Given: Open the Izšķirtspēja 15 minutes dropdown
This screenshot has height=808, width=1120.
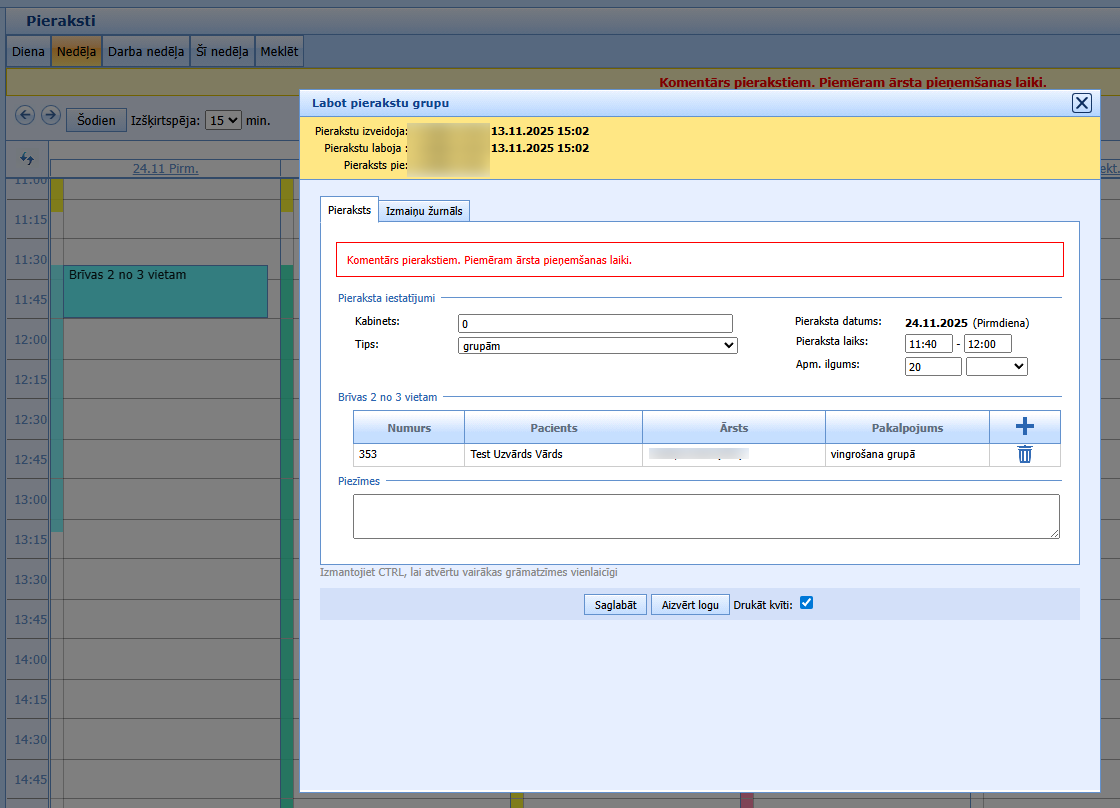Looking at the screenshot, I should pos(223,121).
